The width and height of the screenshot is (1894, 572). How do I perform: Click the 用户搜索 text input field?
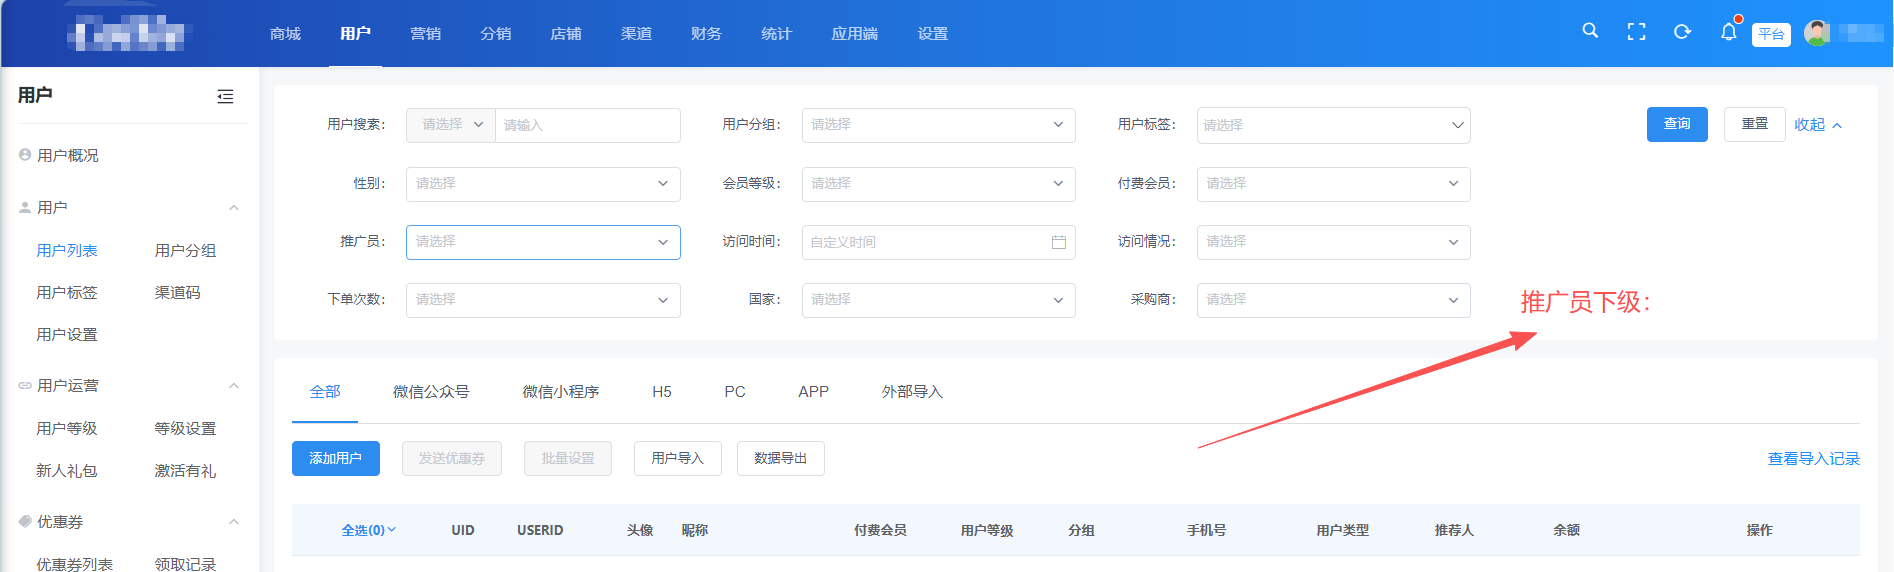(587, 125)
